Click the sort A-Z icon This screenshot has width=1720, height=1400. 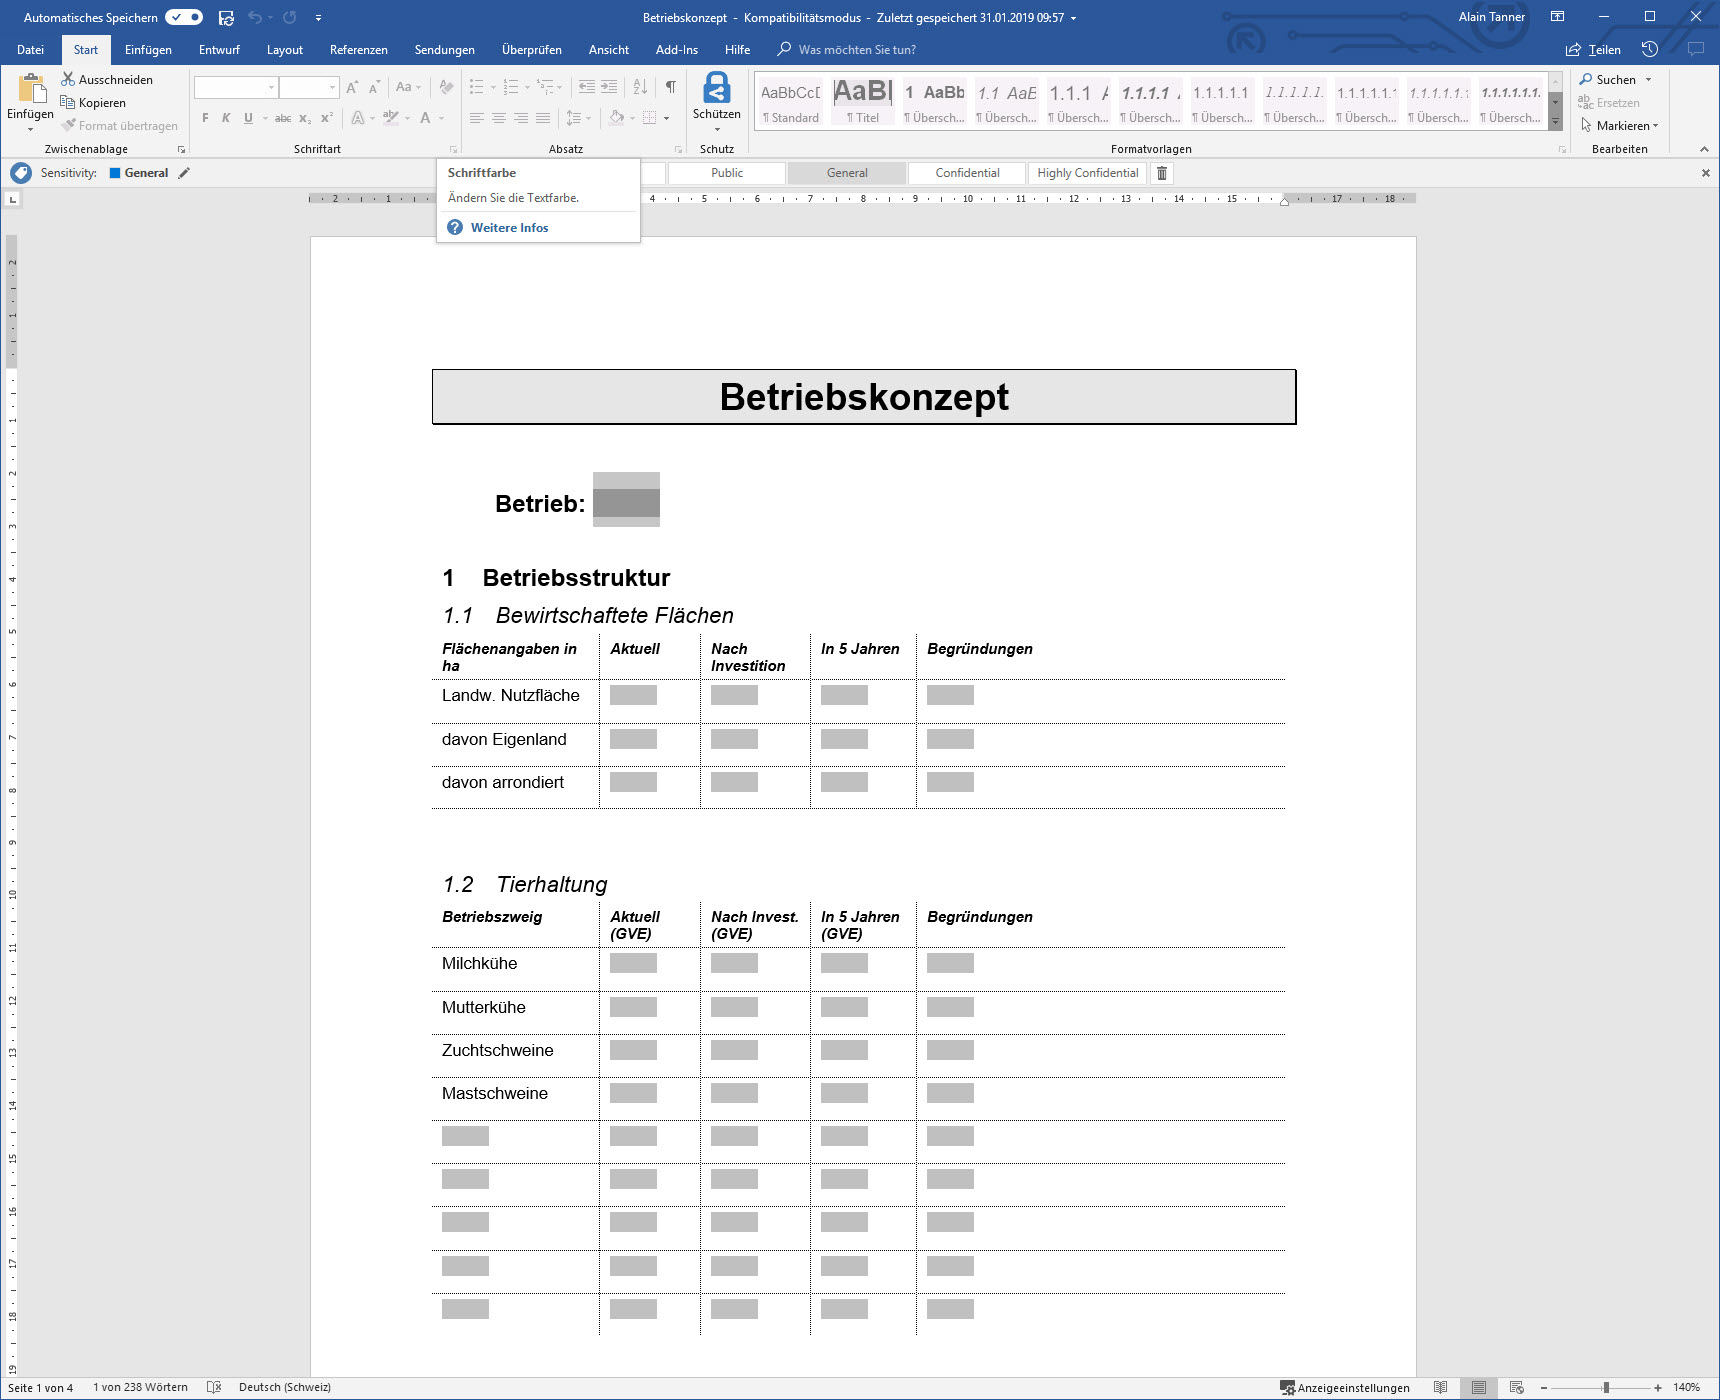pos(640,87)
